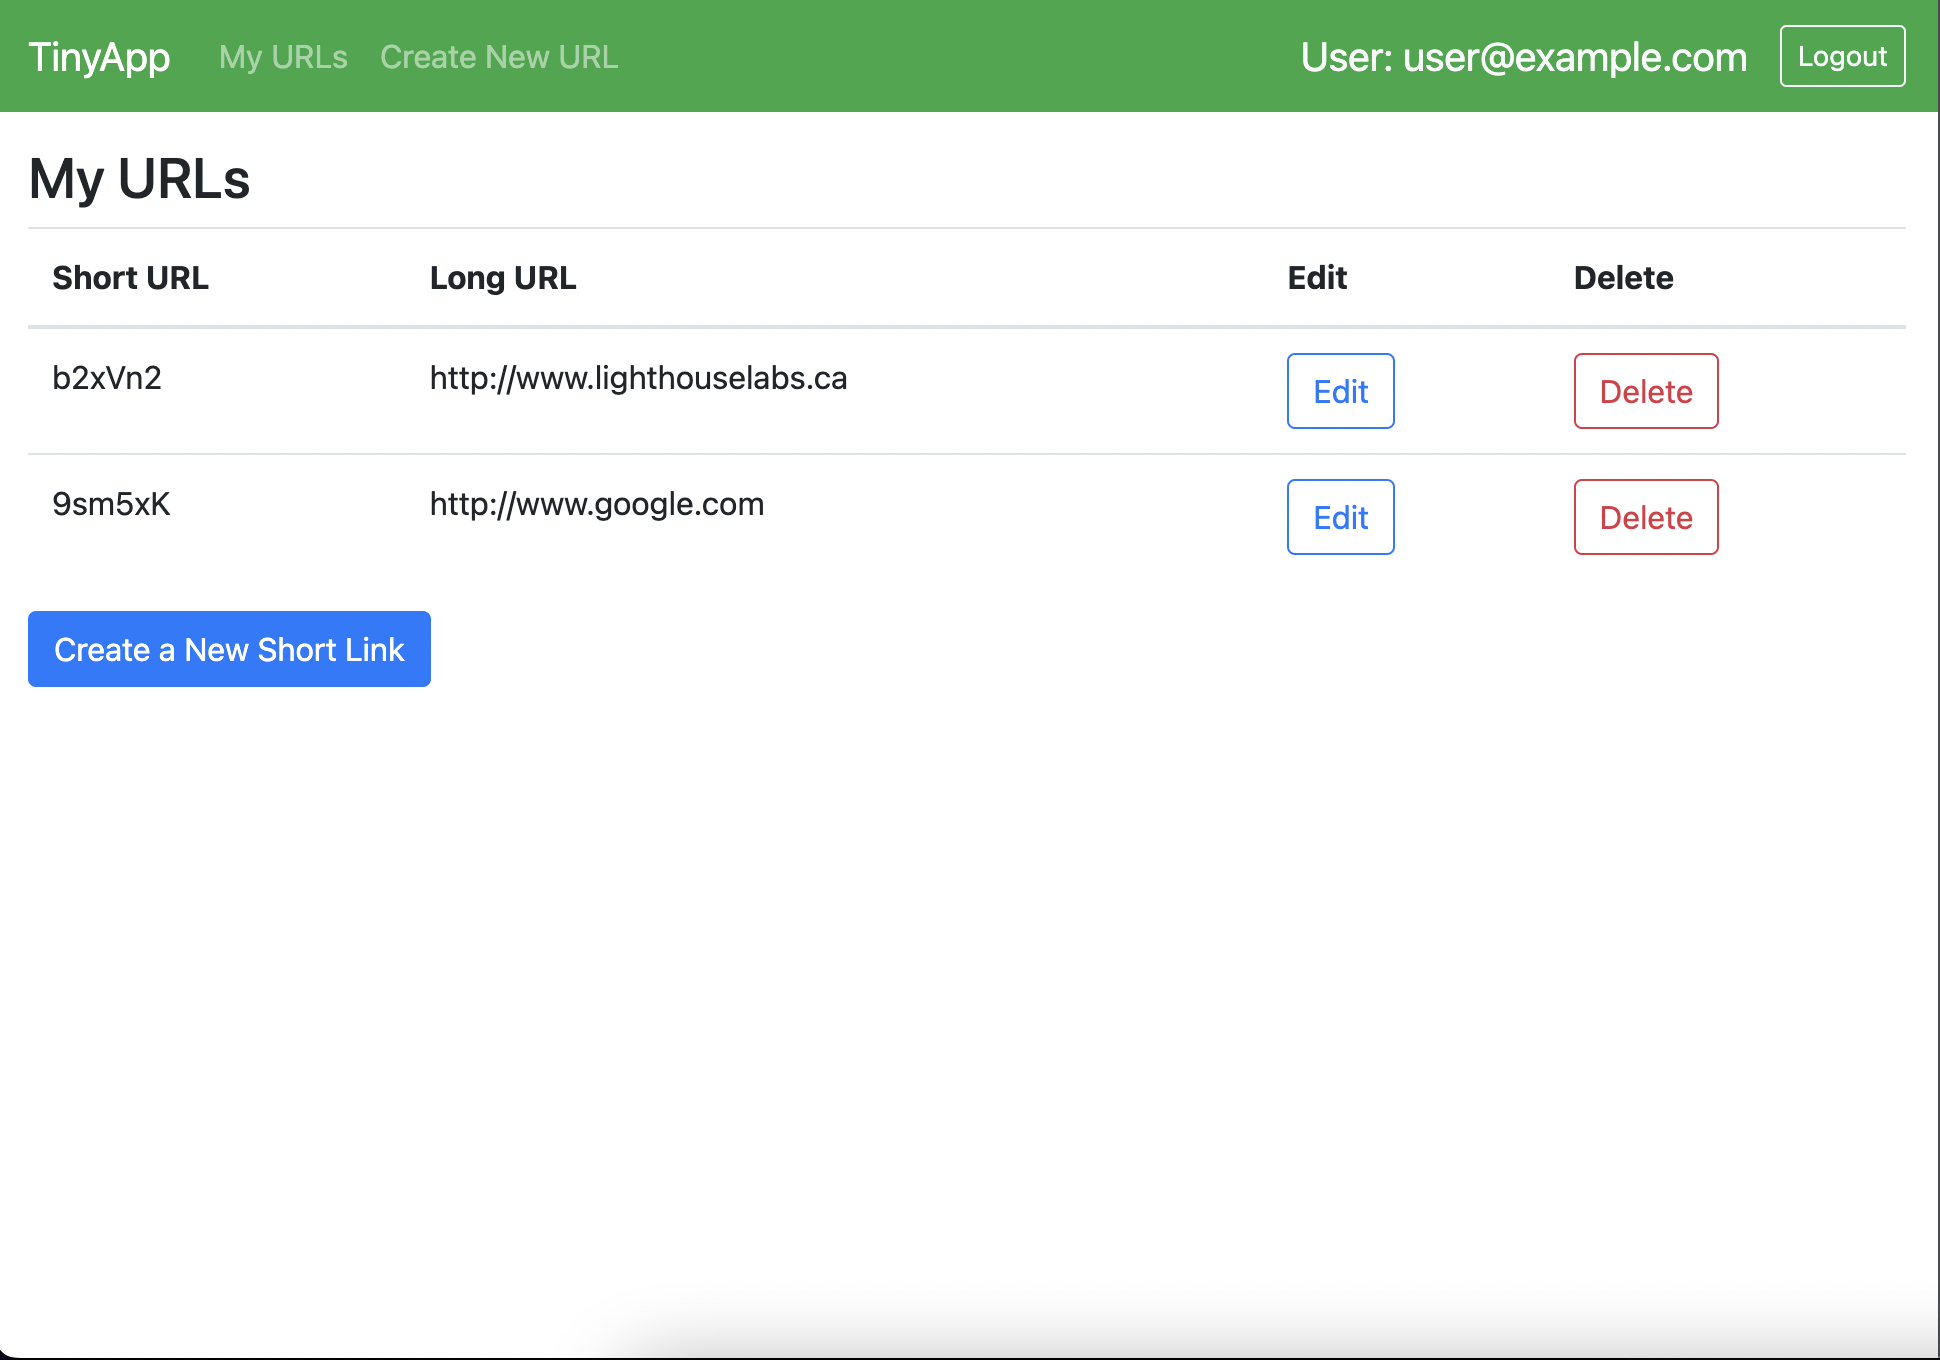Edit the 9sm5xK short URL
Screen dimensions: 1940x1360
click(1340, 517)
